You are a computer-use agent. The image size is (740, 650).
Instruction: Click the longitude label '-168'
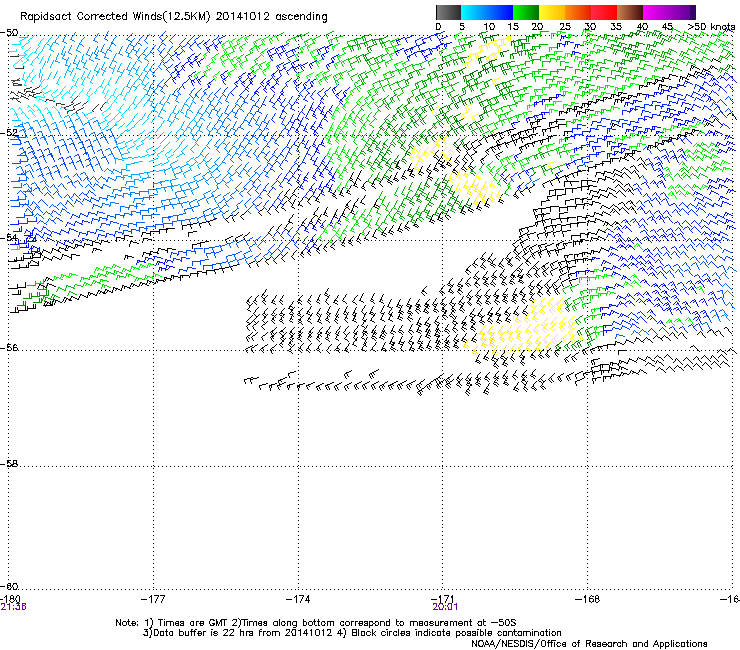(x=588, y=599)
